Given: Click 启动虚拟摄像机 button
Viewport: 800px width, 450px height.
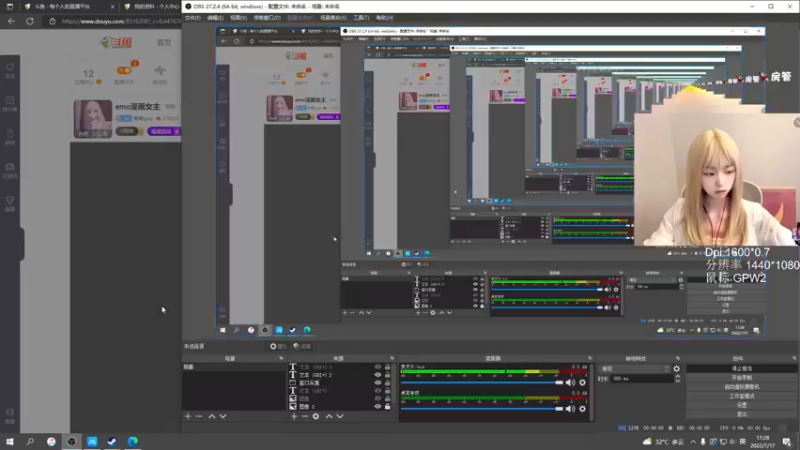Looking at the screenshot, I should click(x=741, y=387).
